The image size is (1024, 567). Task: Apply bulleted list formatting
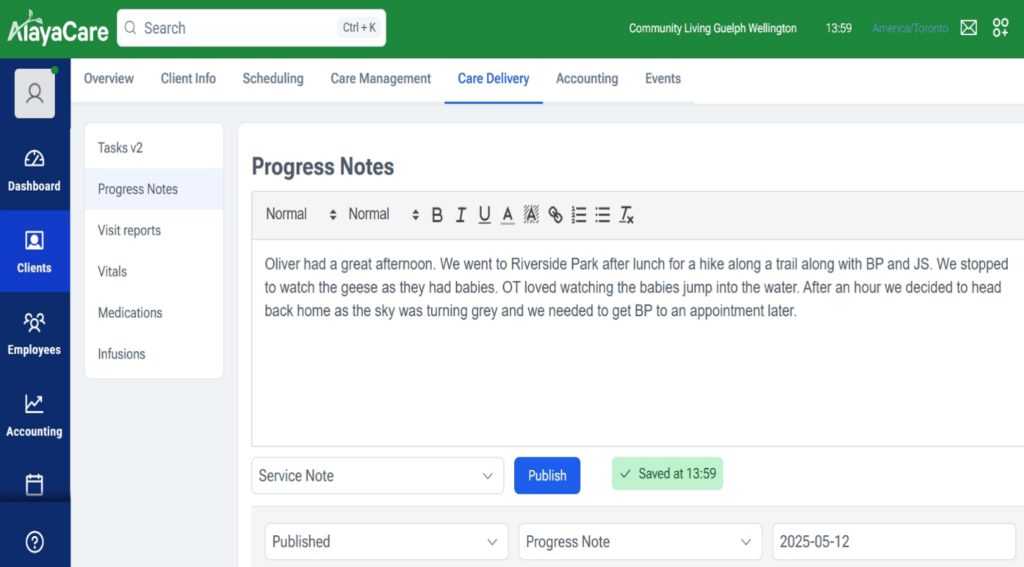click(x=602, y=215)
